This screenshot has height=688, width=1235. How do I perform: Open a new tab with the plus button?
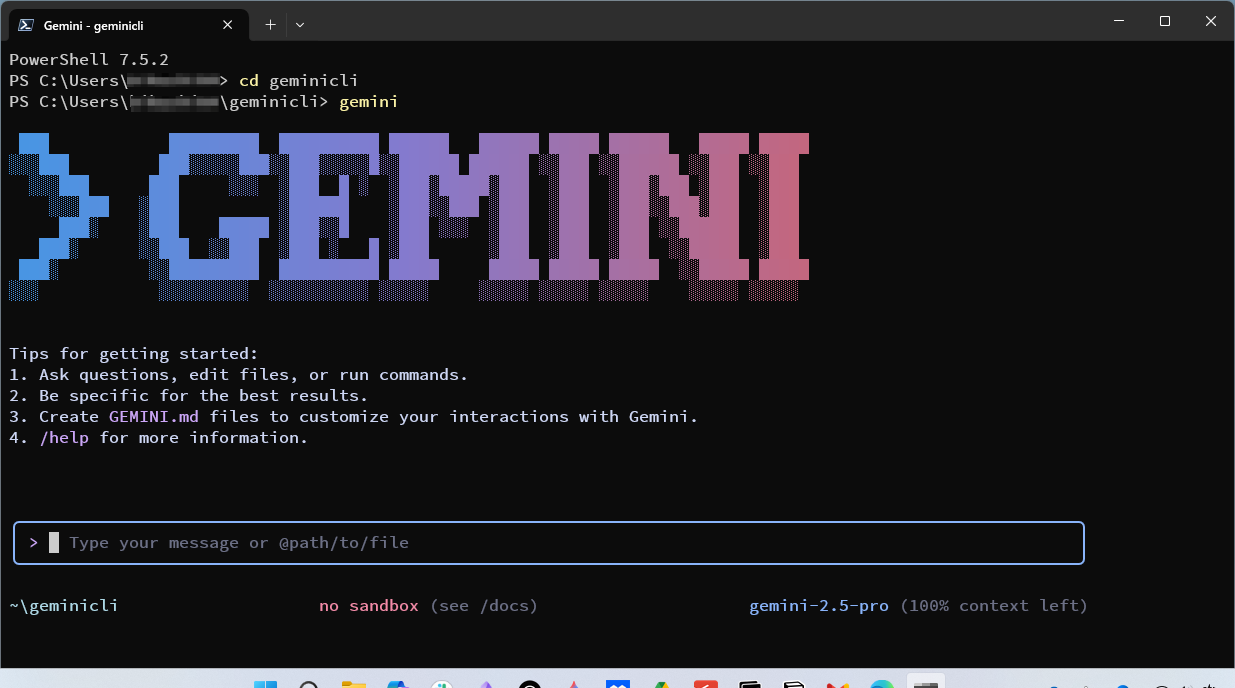pyautogui.click(x=269, y=24)
